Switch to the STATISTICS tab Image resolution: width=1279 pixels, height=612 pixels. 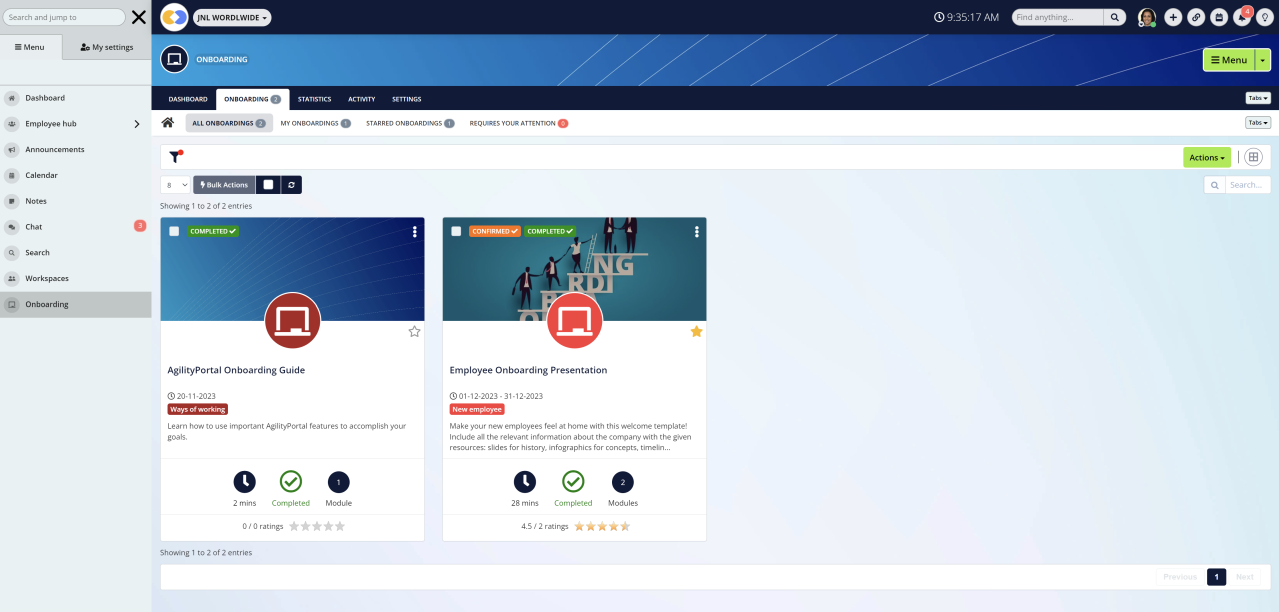(x=314, y=99)
